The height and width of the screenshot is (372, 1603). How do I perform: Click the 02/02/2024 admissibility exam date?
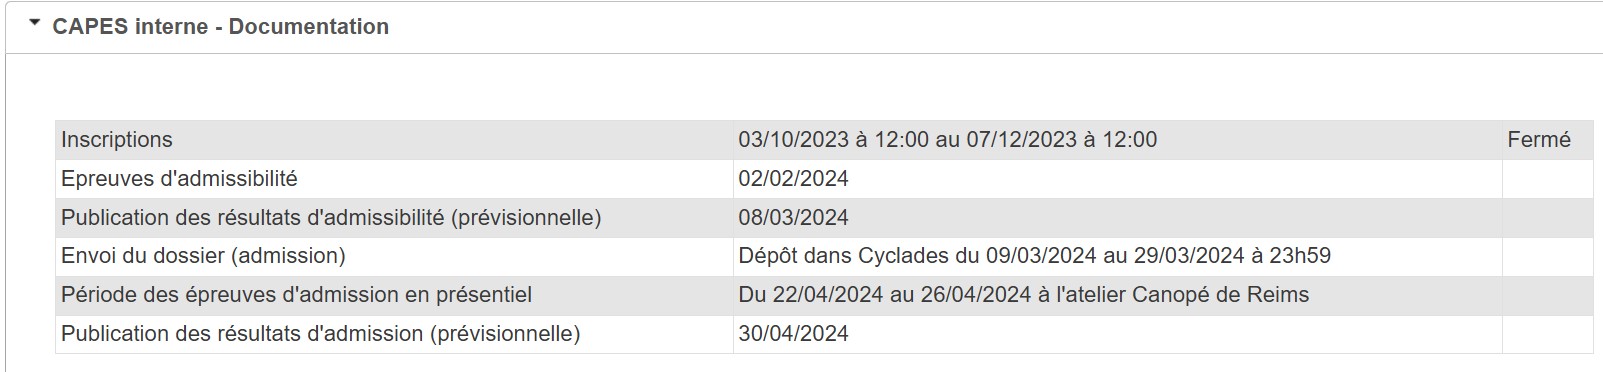[793, 179]
